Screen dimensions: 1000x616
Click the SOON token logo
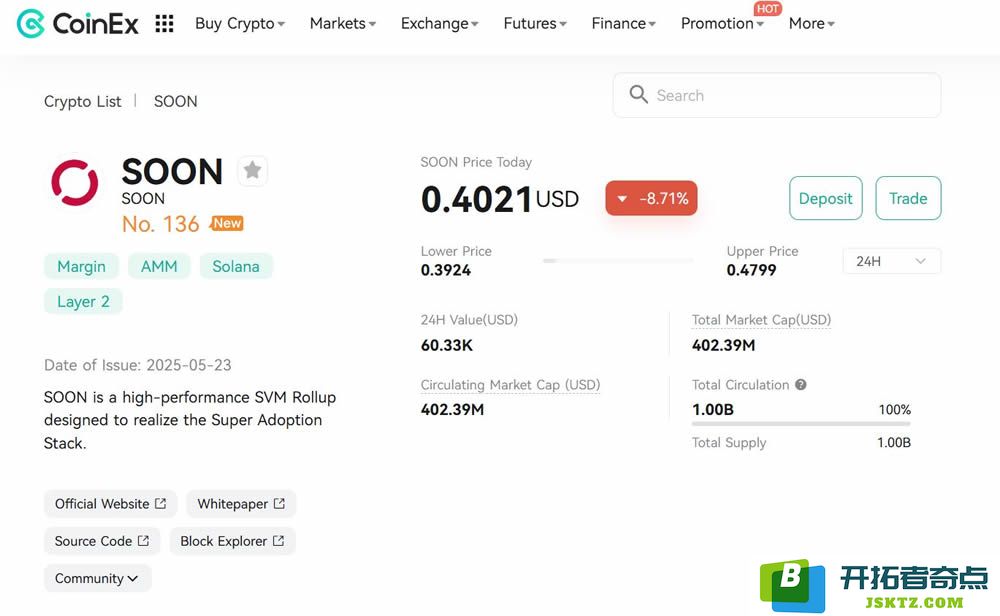(75, 182)
